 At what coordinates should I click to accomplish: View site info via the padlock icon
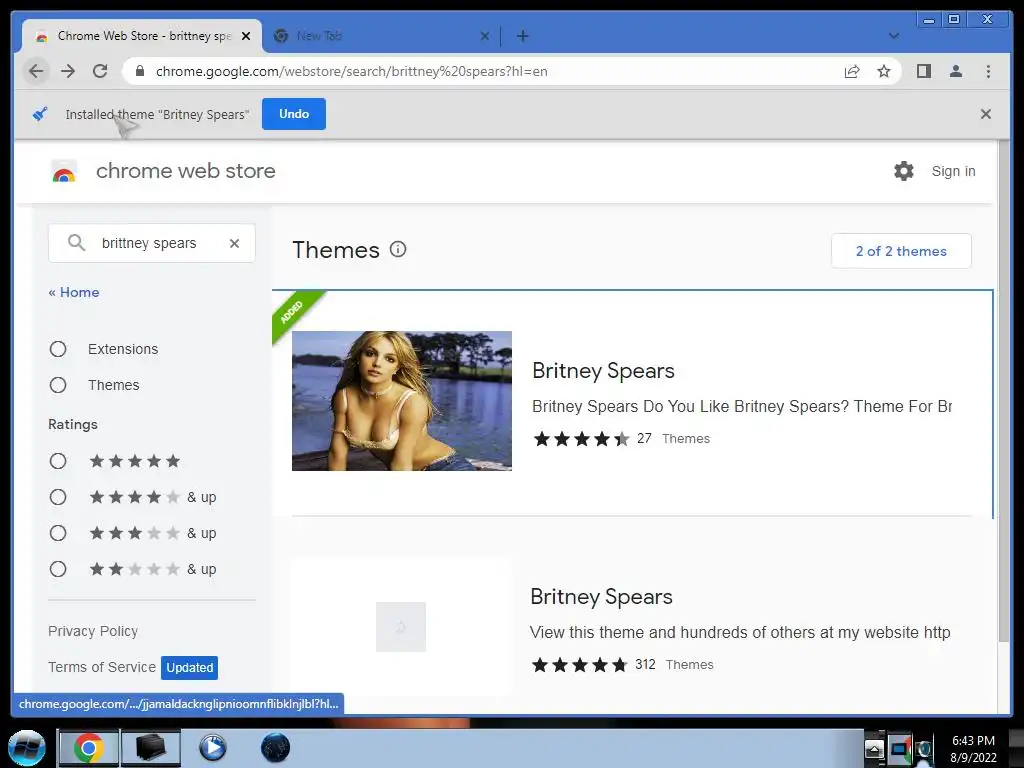140,71
